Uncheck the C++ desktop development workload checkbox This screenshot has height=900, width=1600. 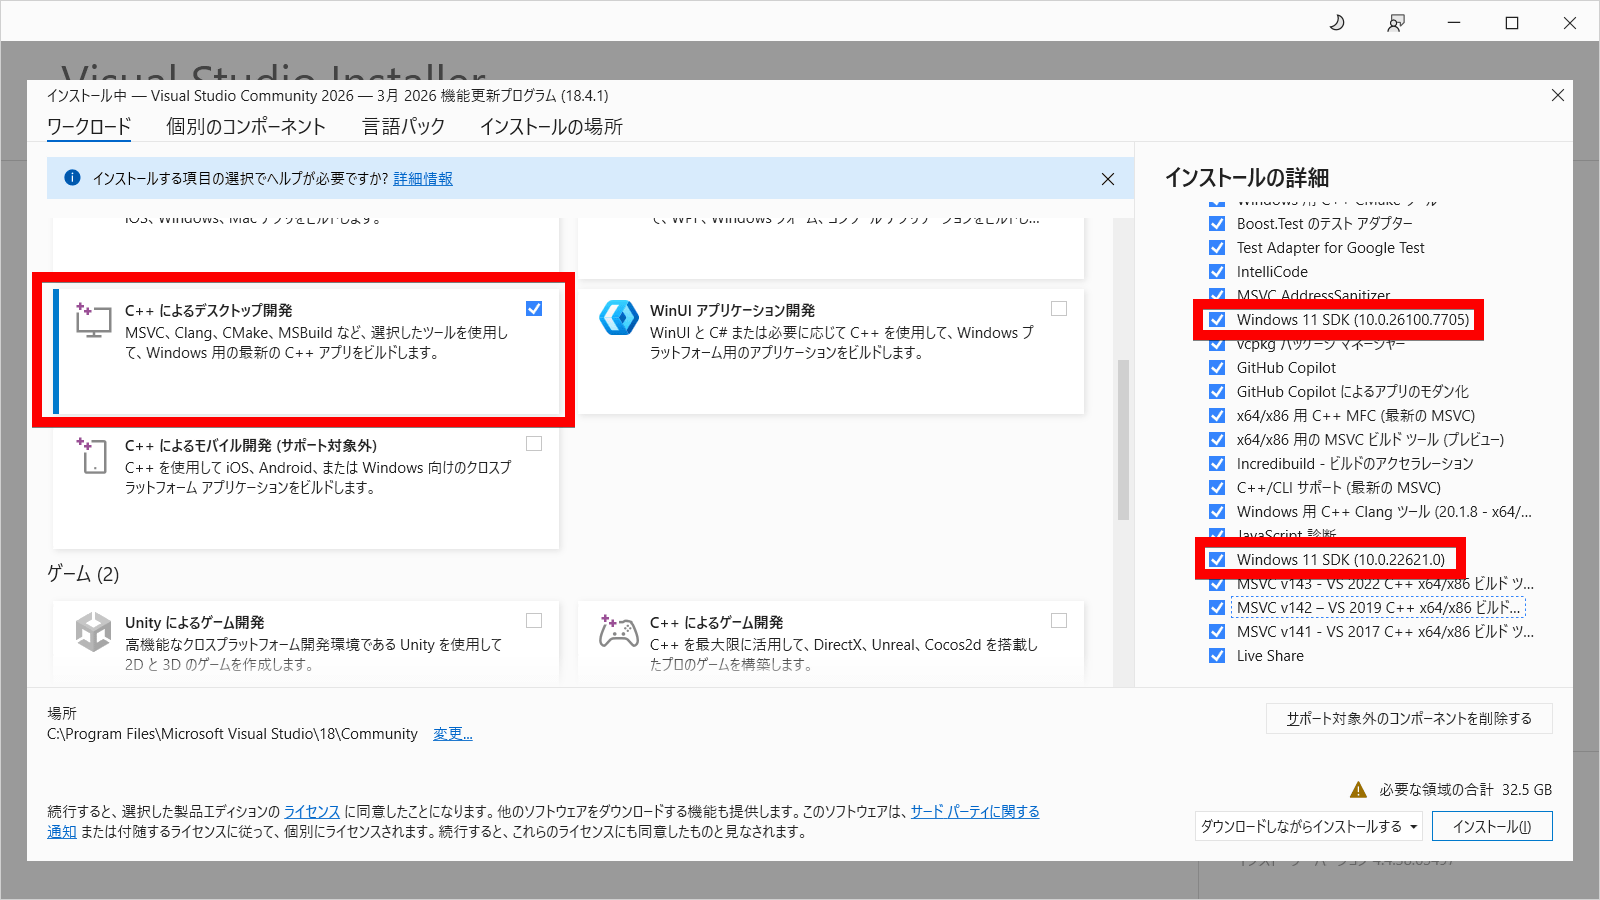(x=534, y=309)
